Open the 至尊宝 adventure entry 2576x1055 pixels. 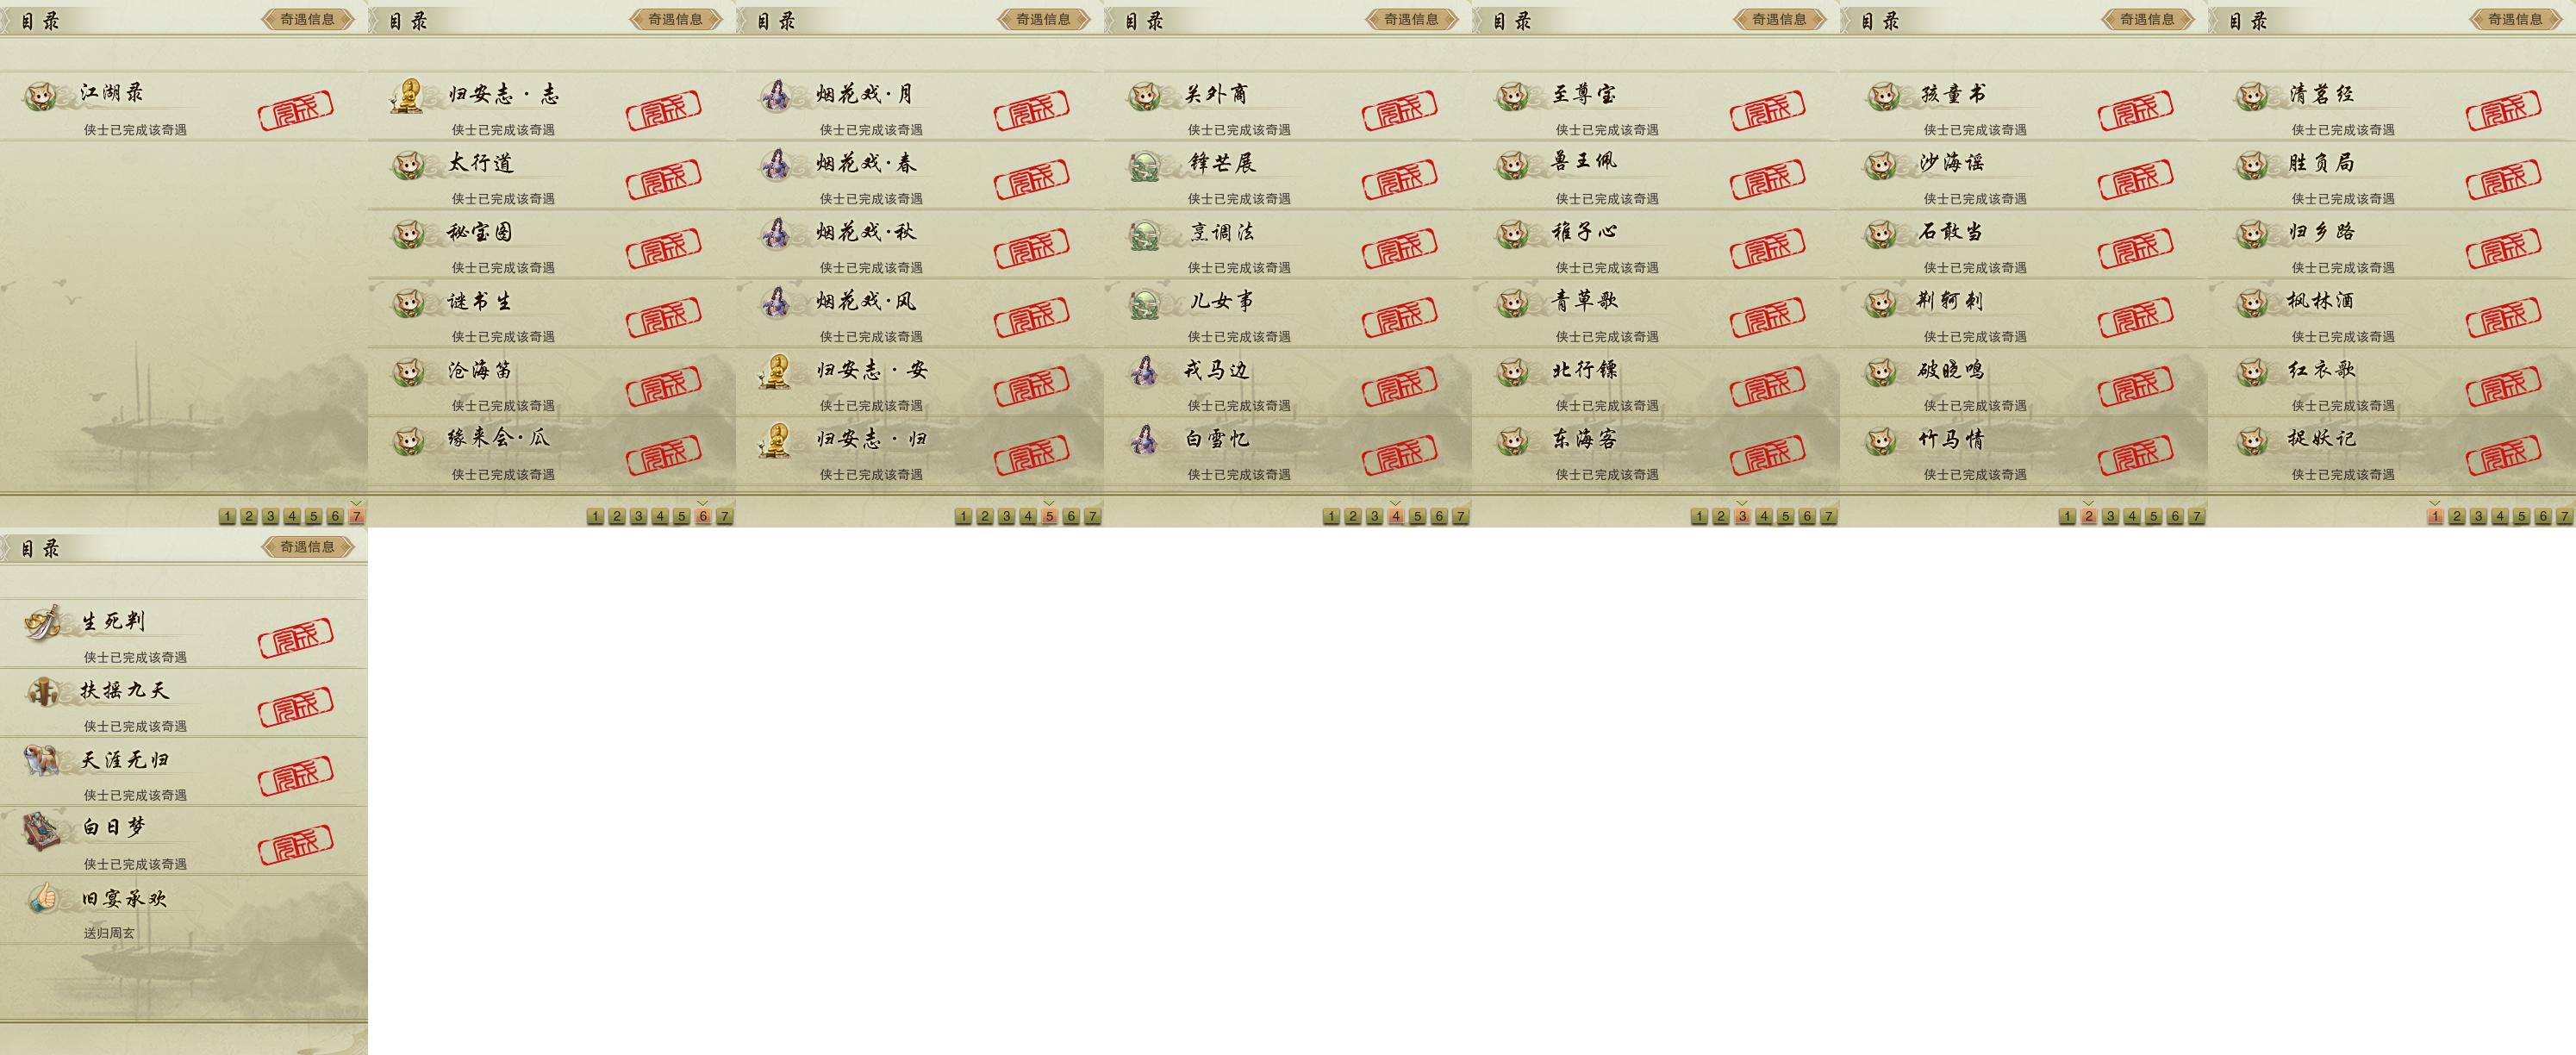coord(1655,106)
